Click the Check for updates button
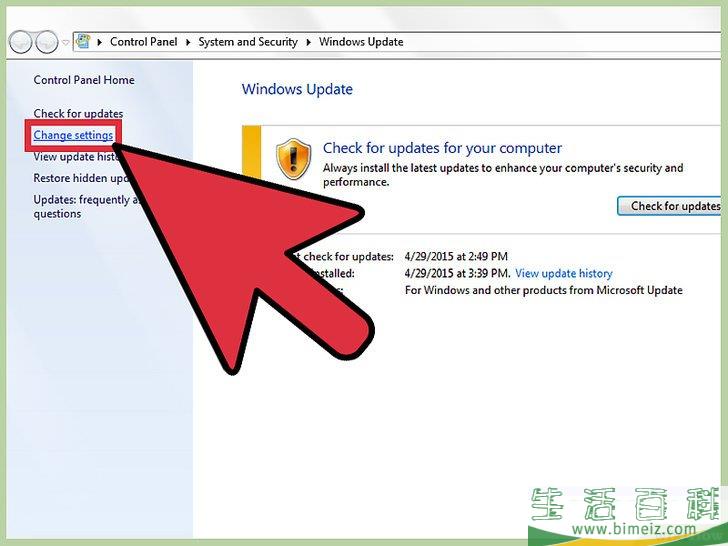 pos(671,206)
